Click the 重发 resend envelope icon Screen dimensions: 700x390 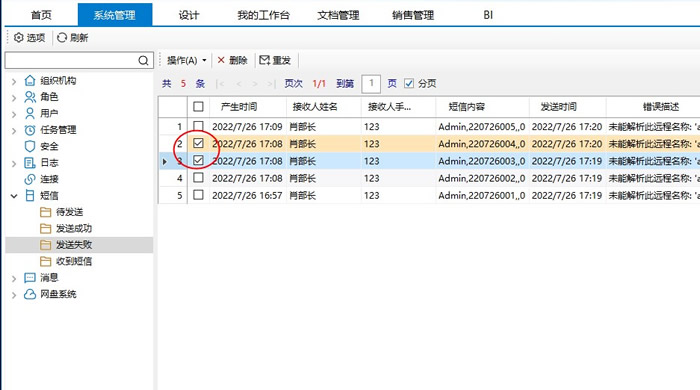(x=265, y=60)
